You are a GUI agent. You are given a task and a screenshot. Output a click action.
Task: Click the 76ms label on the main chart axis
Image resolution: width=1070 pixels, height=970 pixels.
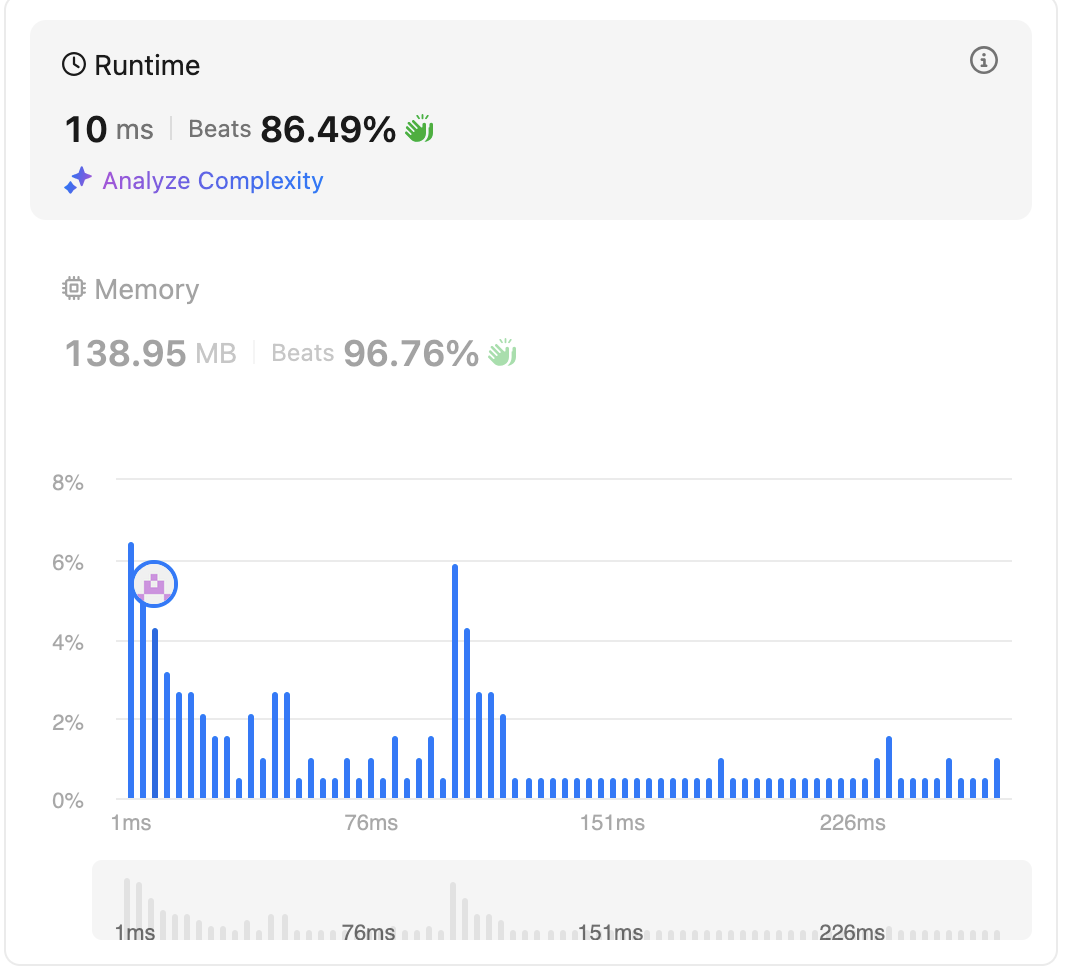(x=370, y=824)
